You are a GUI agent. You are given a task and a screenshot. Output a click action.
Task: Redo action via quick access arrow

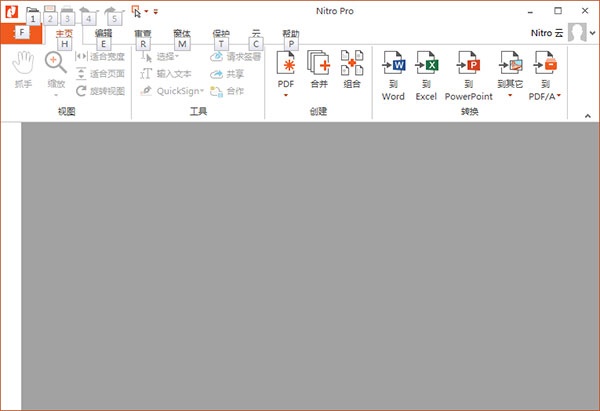point(111,10)
